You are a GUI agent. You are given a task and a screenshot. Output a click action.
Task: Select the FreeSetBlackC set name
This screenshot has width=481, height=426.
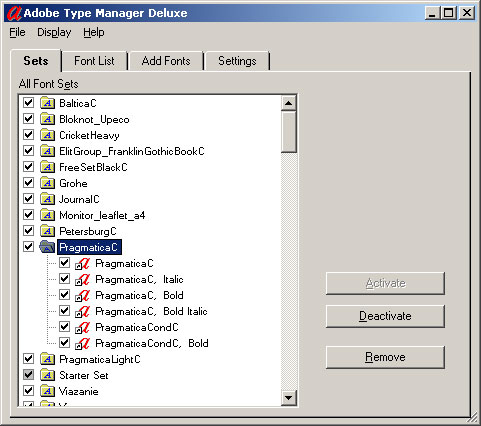click(93, 167)
